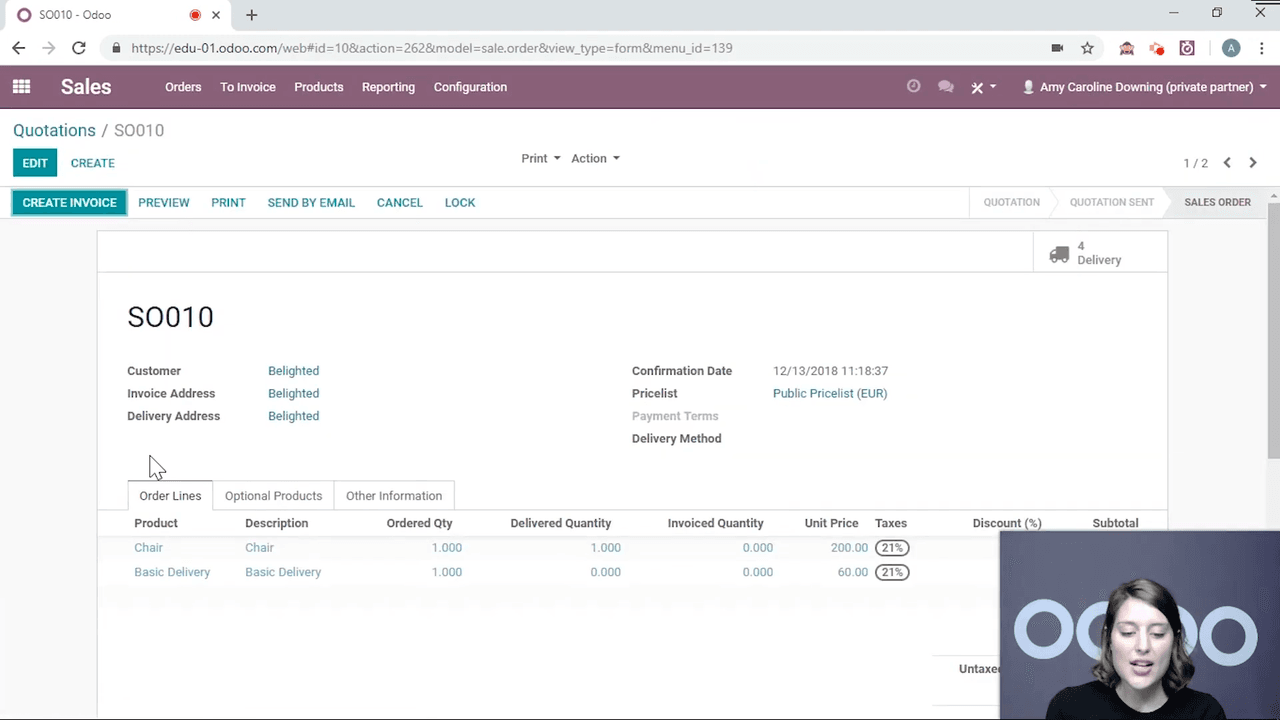Open the debug tools dropdown
The width and height of the screenshot is (1280, 720).
(x=984, y=87)
